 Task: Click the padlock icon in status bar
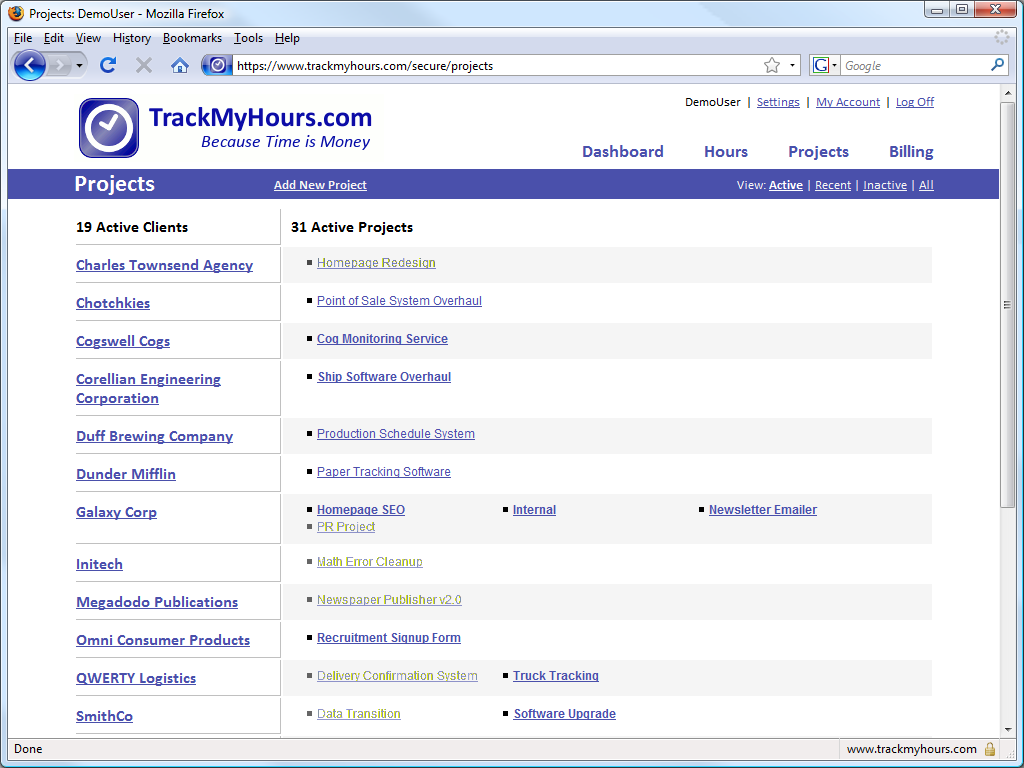click(x=990, y=749)
